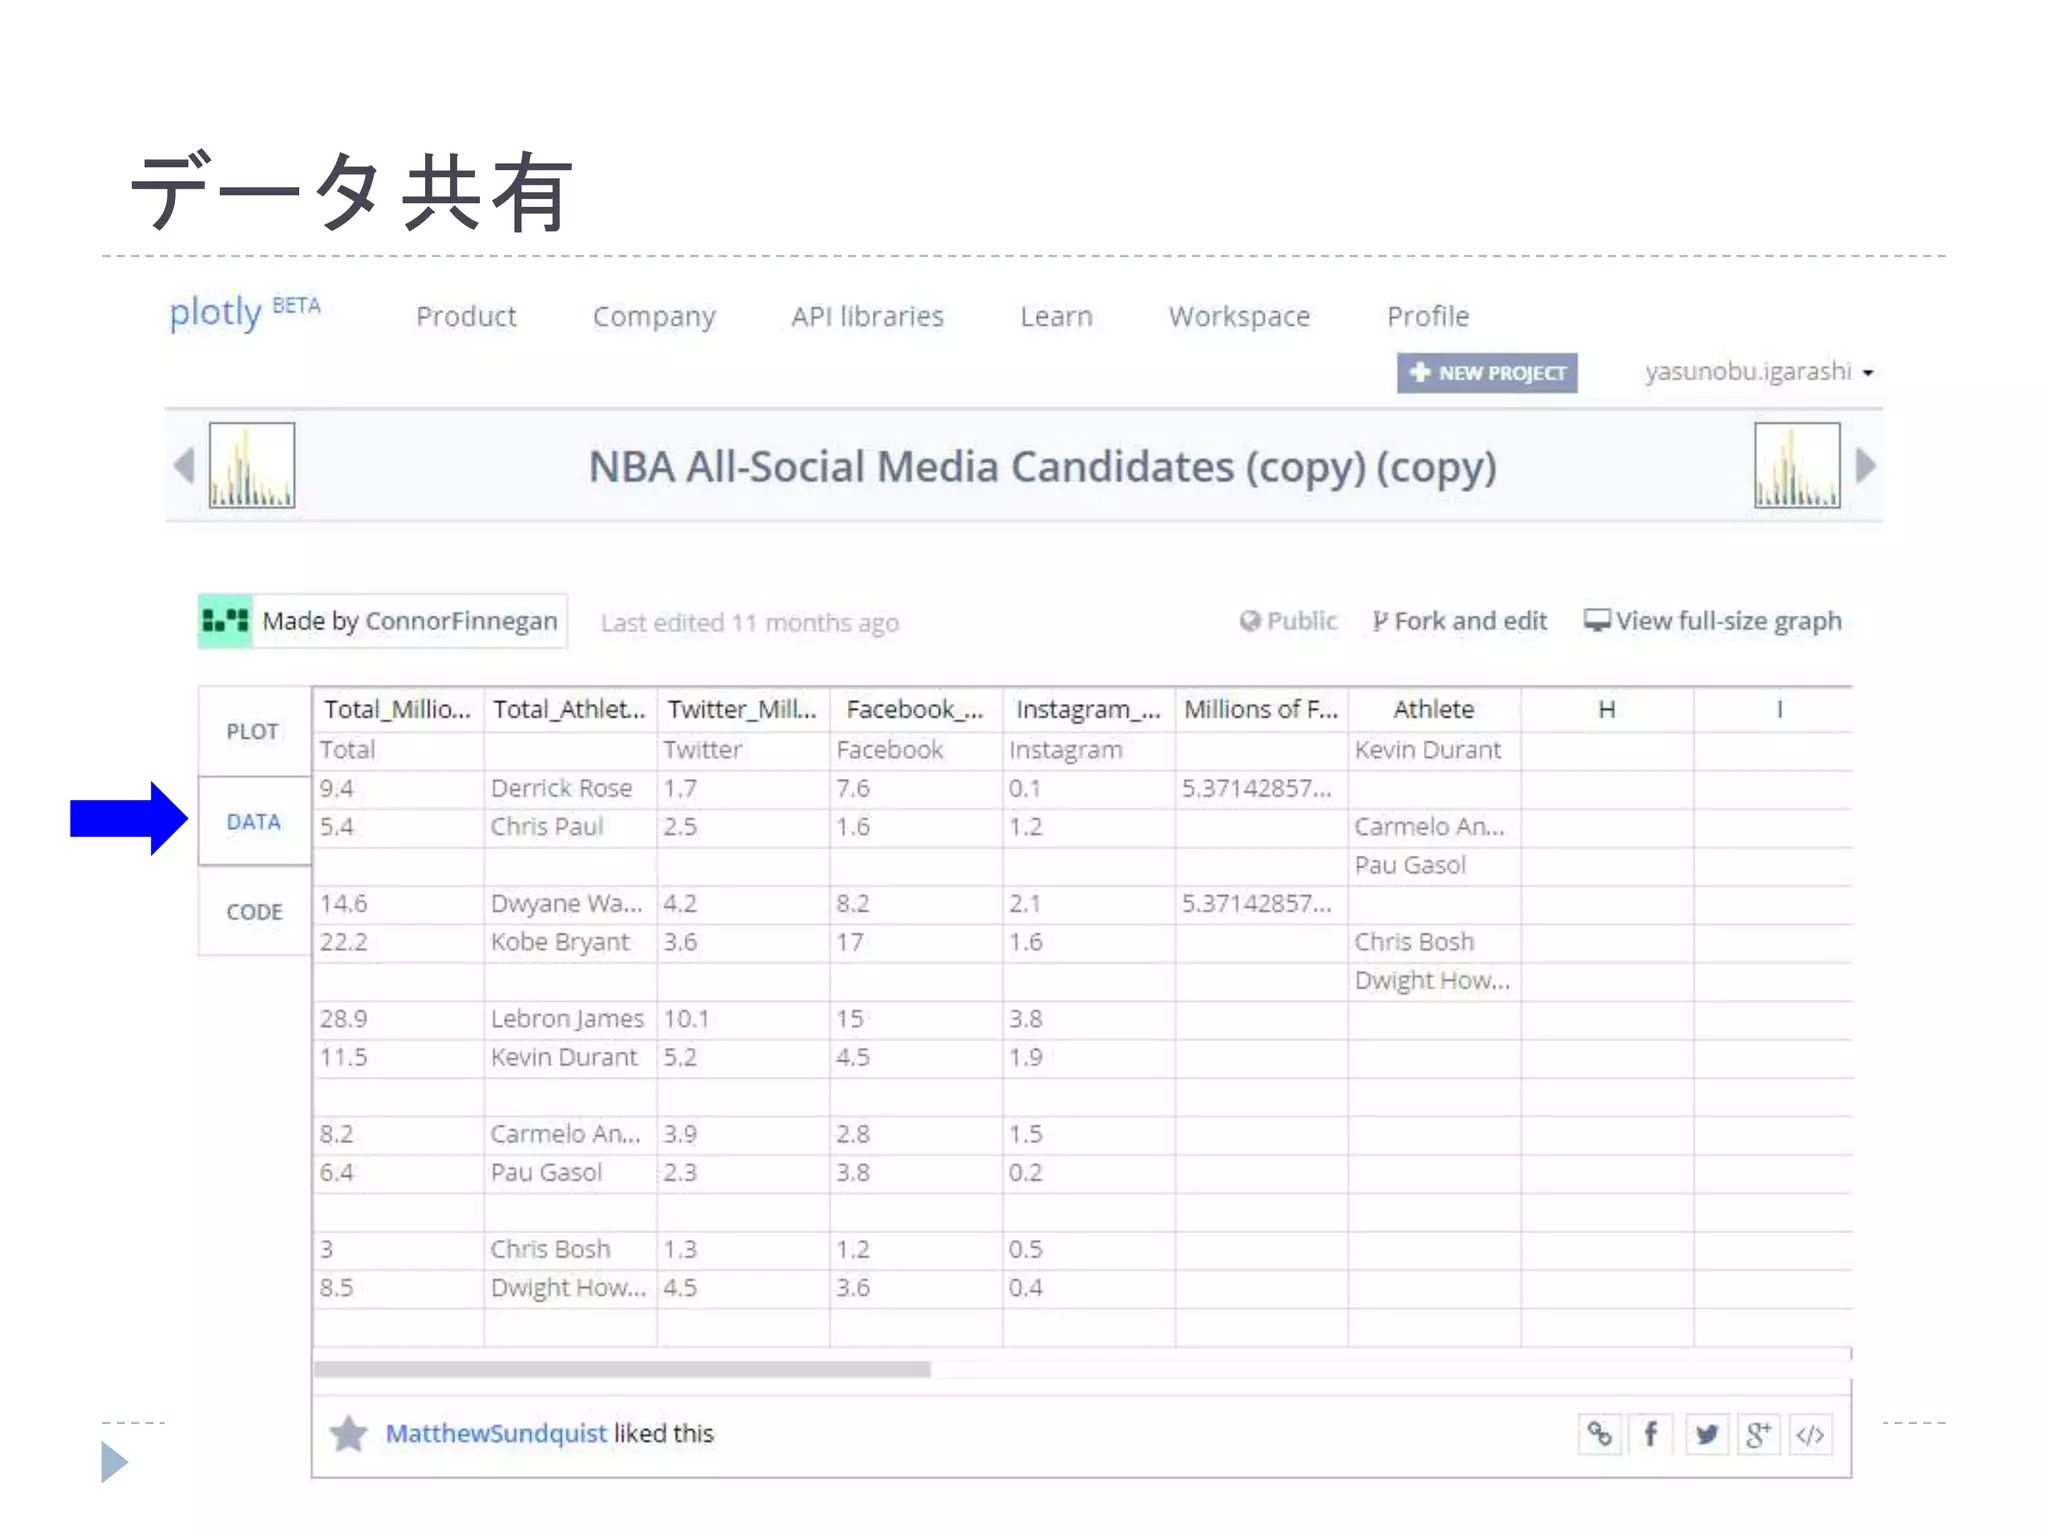Click Fork and edit link
Screen dimensions: 2048x1536
(1460, 621)
